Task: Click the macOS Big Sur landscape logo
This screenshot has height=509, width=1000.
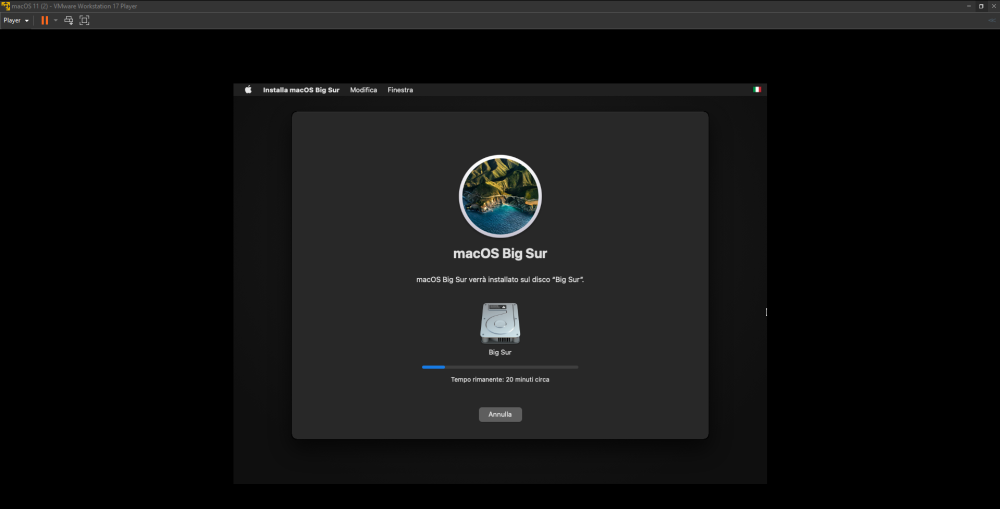Action: pyautogui.click(x=500, y=196)
